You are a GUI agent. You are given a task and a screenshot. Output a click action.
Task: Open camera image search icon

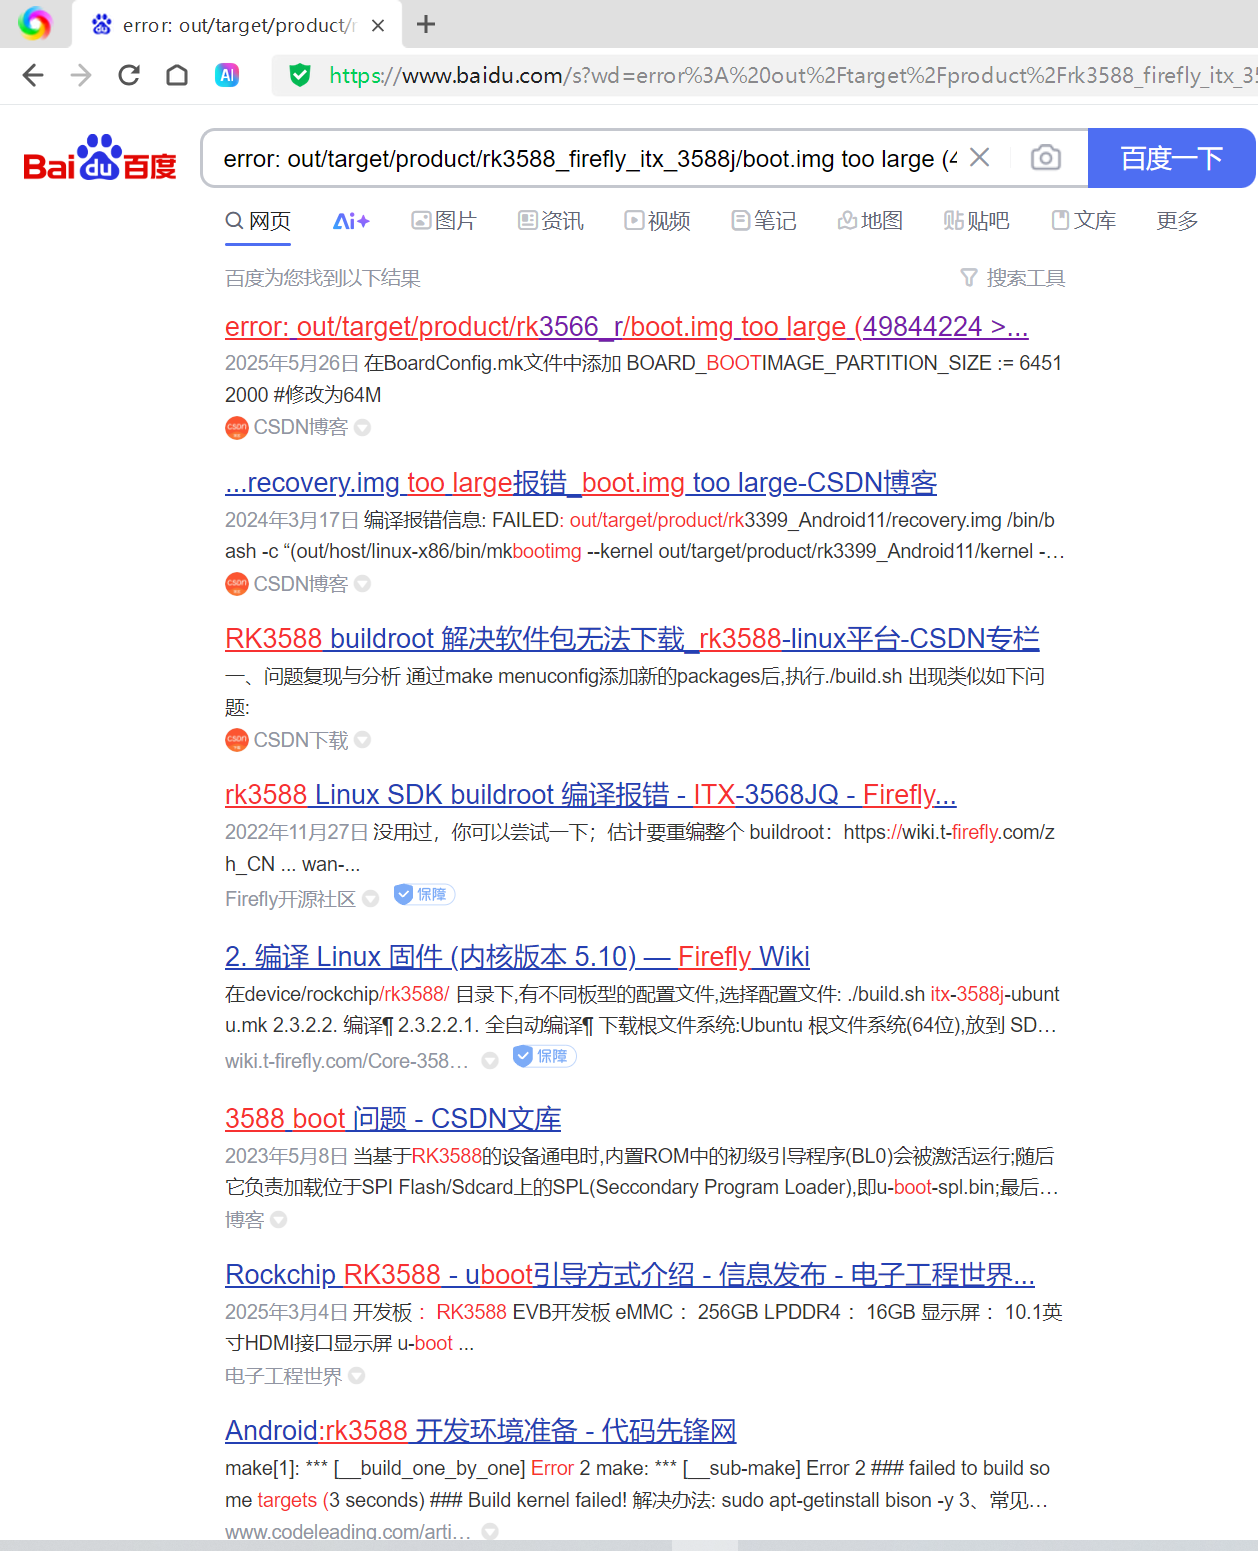(x=1046, y=157)
